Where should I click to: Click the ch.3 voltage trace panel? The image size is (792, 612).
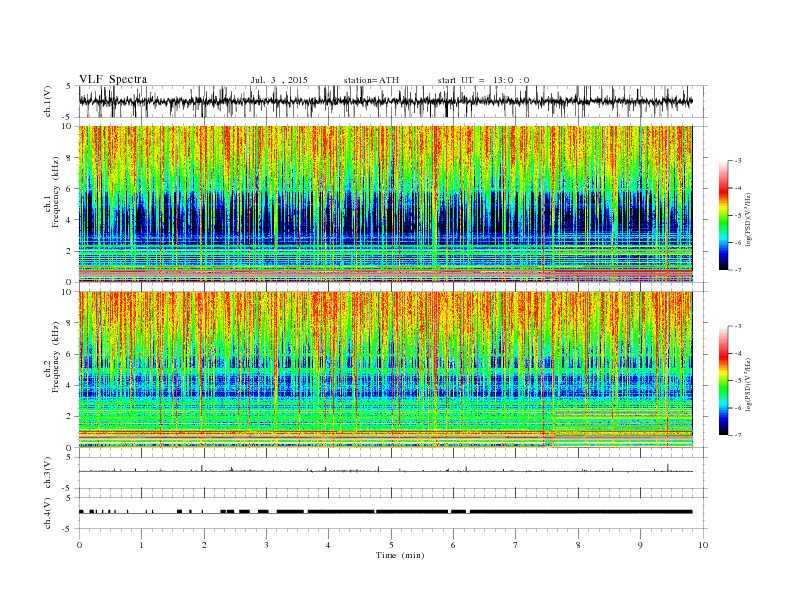393,473
